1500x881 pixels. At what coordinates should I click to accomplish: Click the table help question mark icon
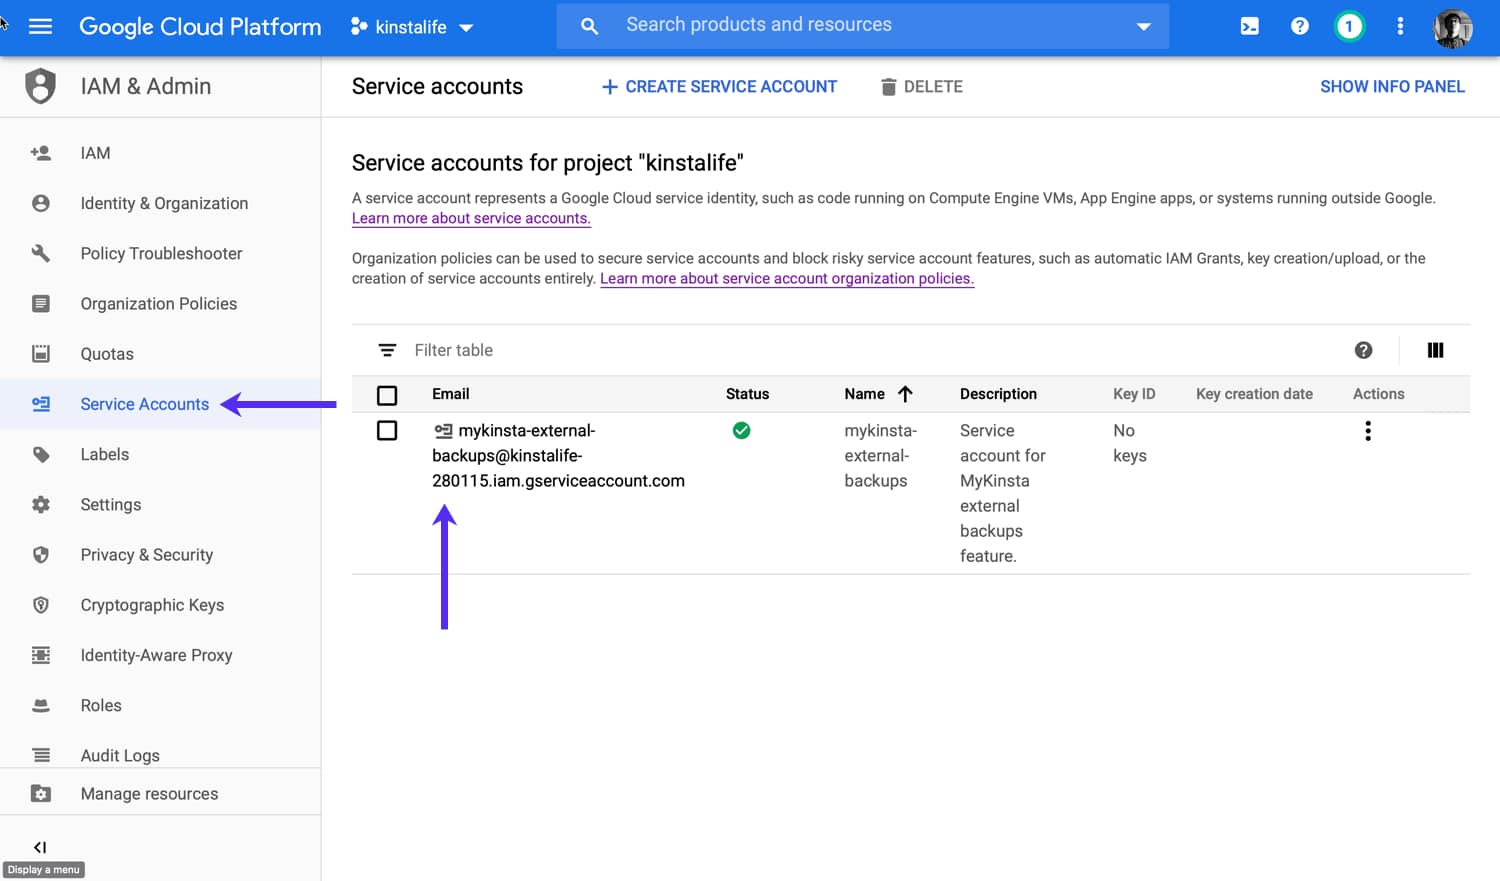[1363, 350]
